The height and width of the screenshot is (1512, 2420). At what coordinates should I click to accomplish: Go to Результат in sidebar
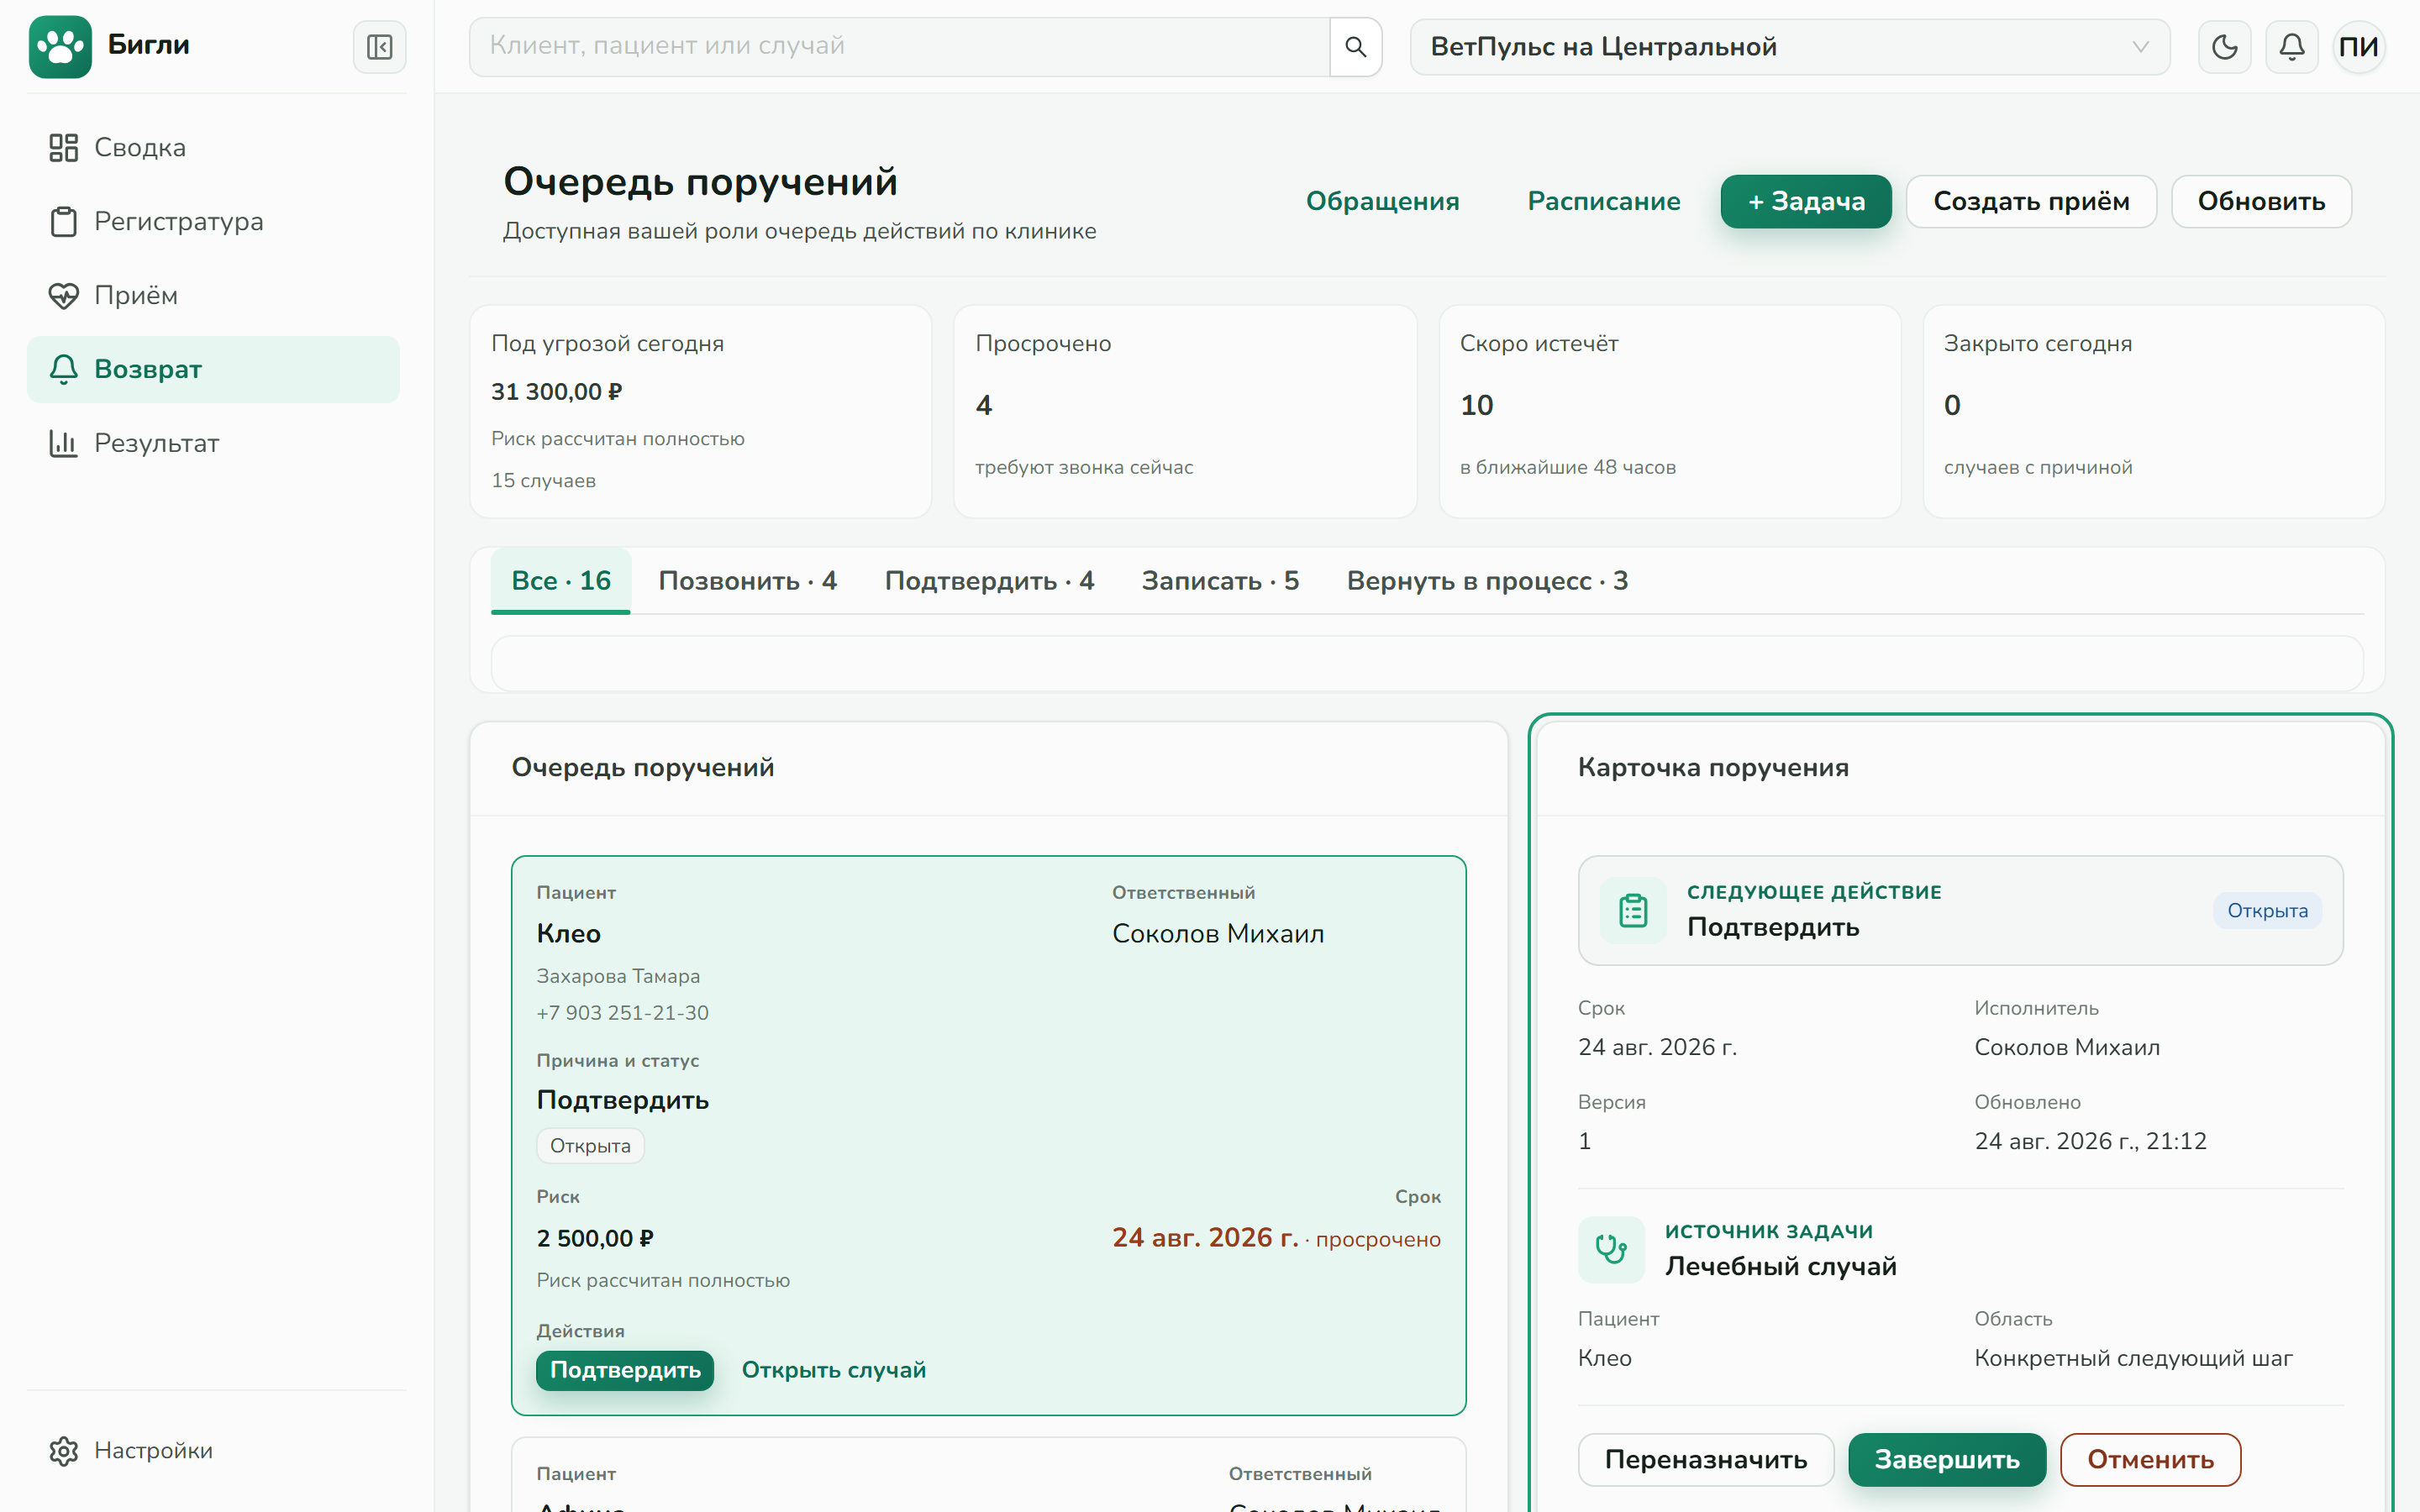tap(213, 443)
